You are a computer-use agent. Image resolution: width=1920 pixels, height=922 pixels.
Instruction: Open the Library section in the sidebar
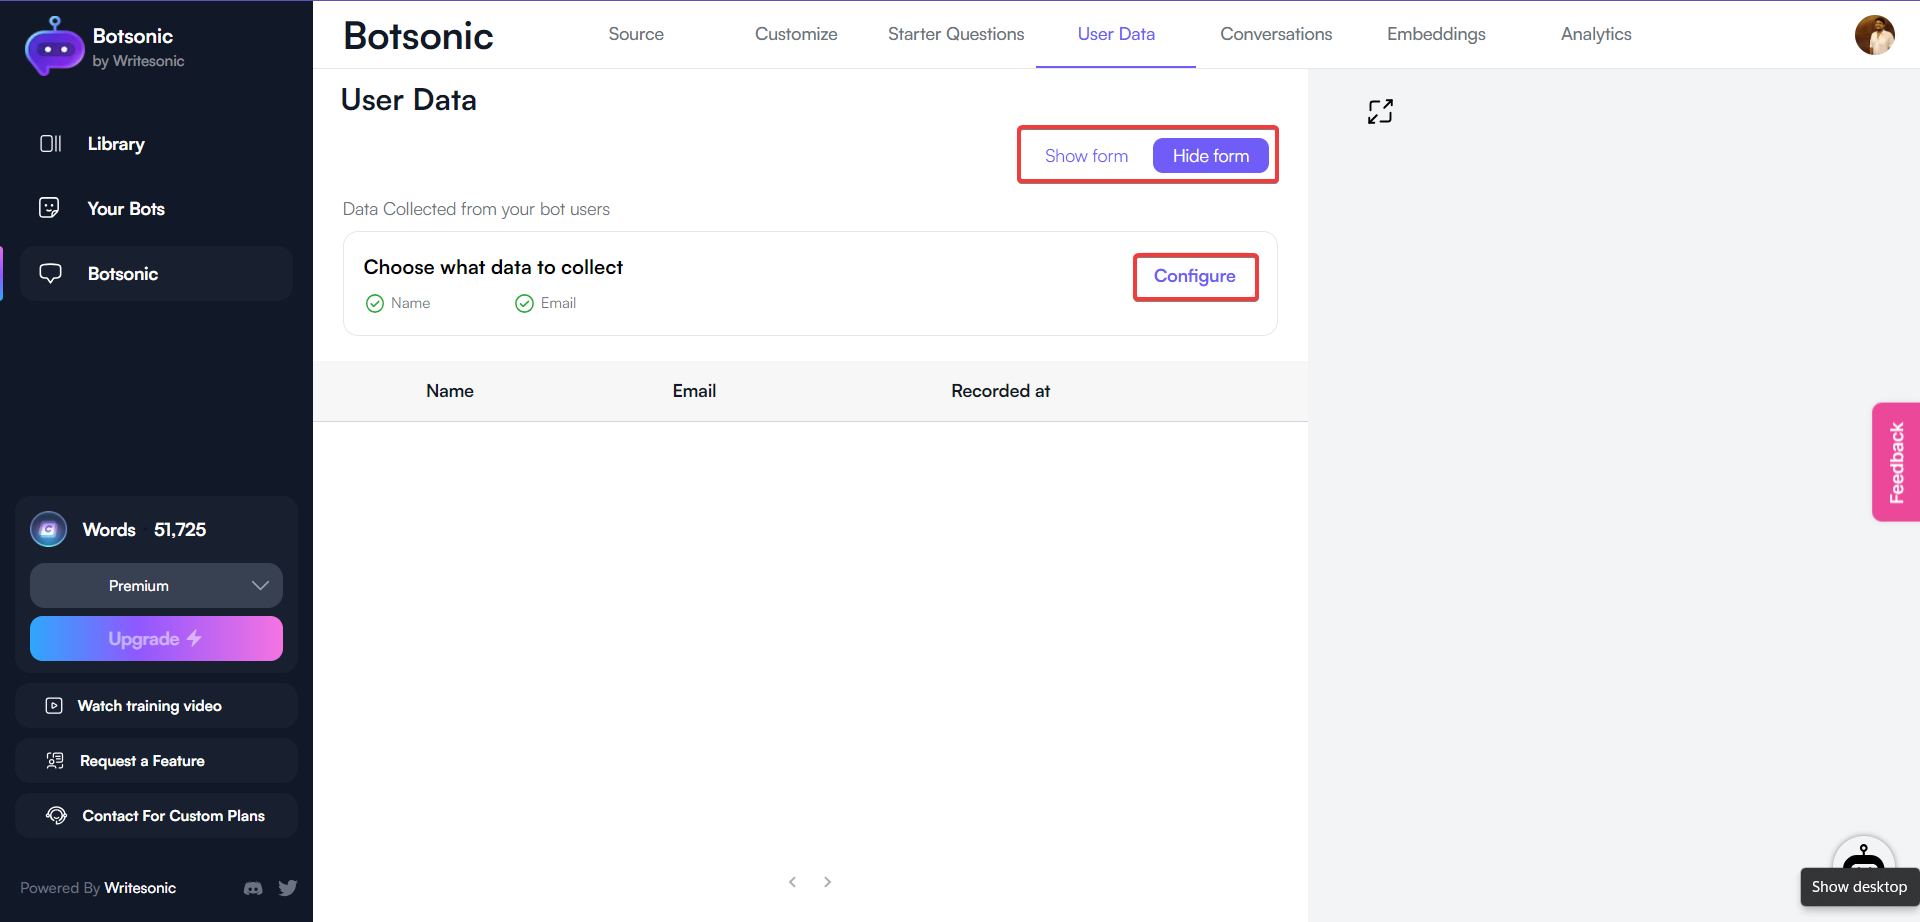[x=115, y=143]
